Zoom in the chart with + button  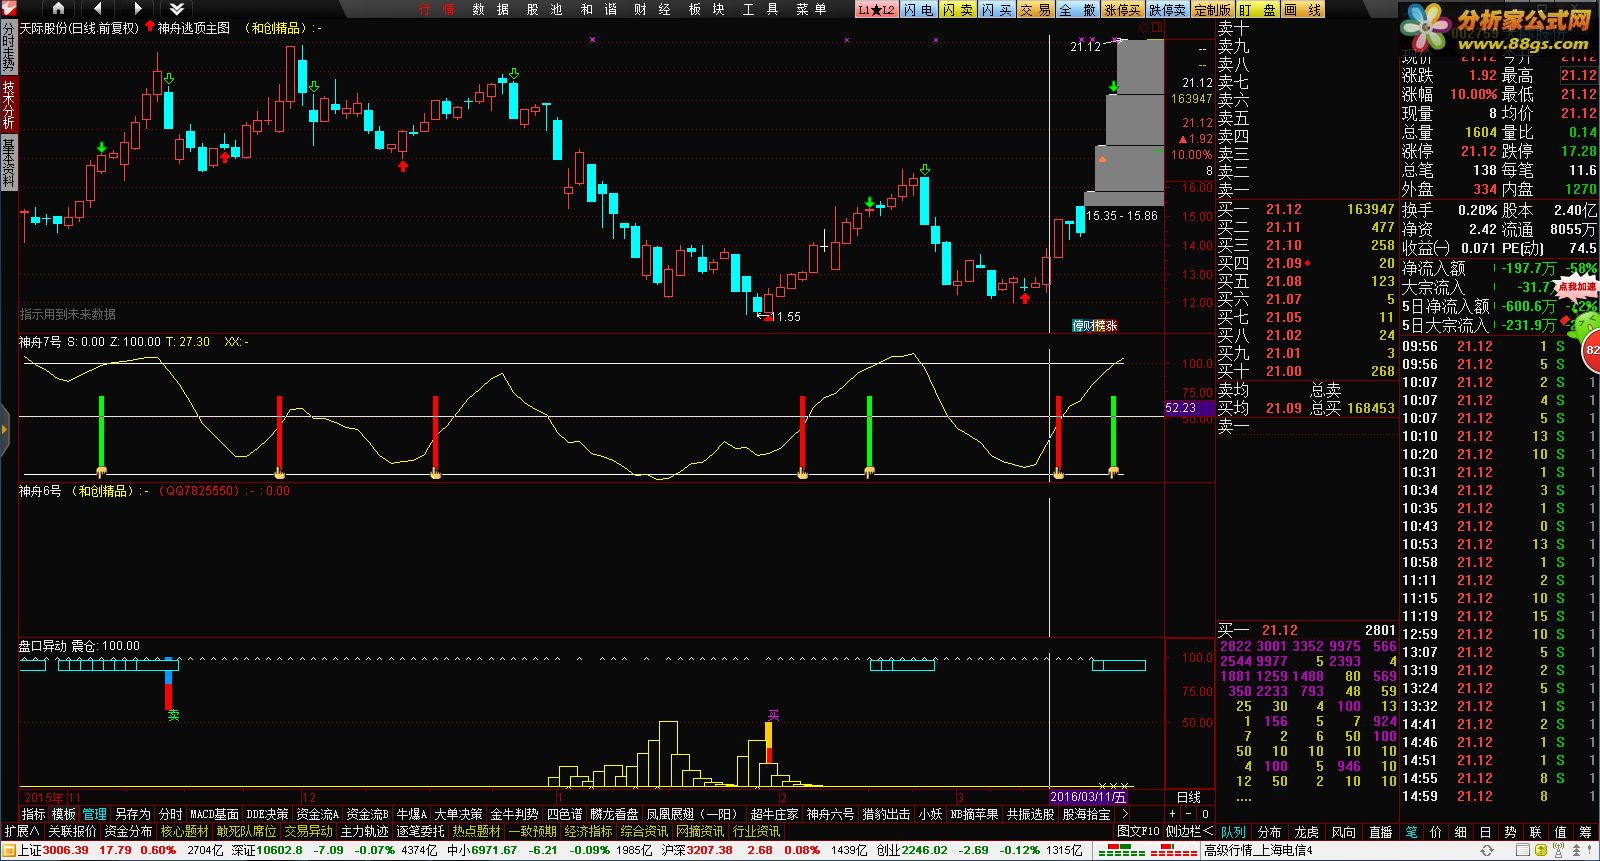point(1174,814)
